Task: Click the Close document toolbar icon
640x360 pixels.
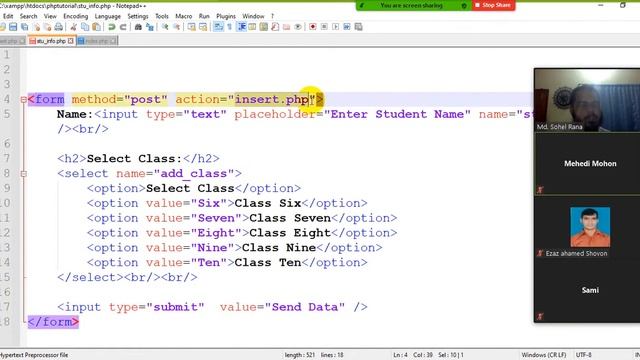Action: (36, 27)
